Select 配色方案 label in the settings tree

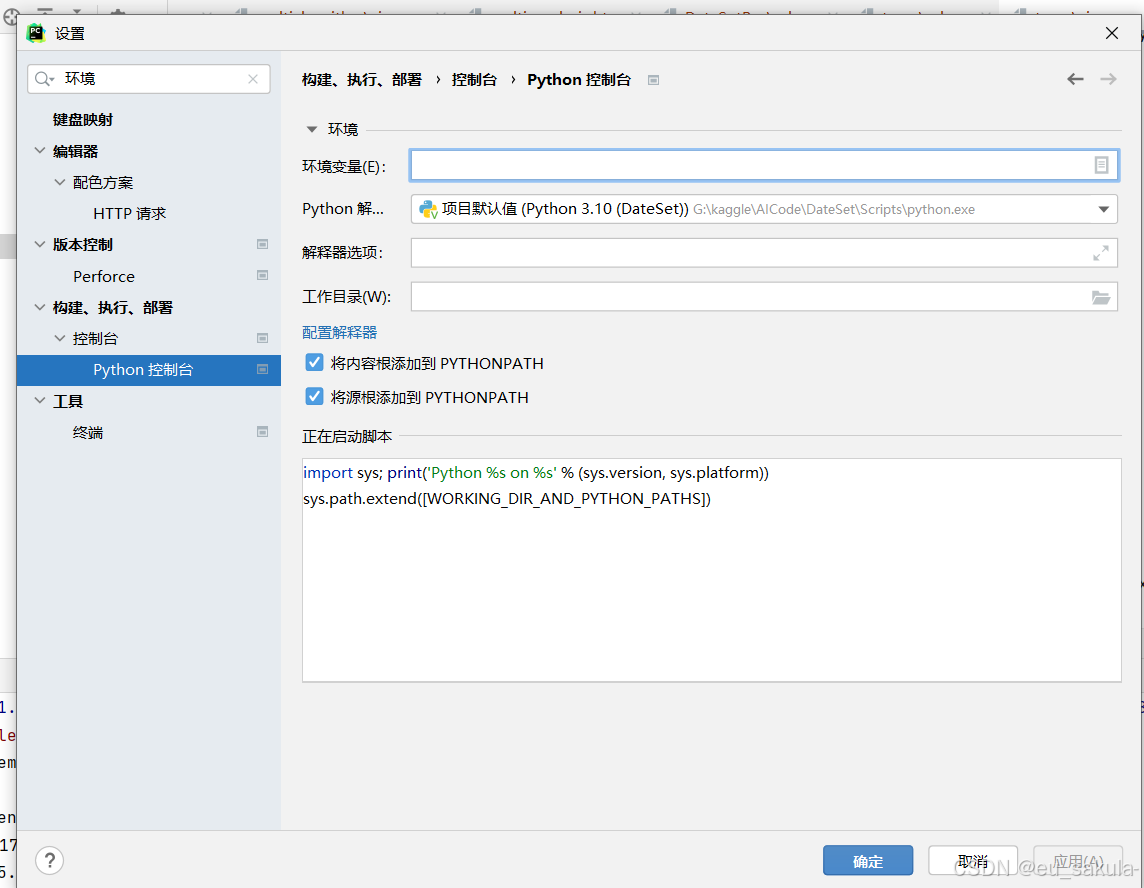click(103, 182)
